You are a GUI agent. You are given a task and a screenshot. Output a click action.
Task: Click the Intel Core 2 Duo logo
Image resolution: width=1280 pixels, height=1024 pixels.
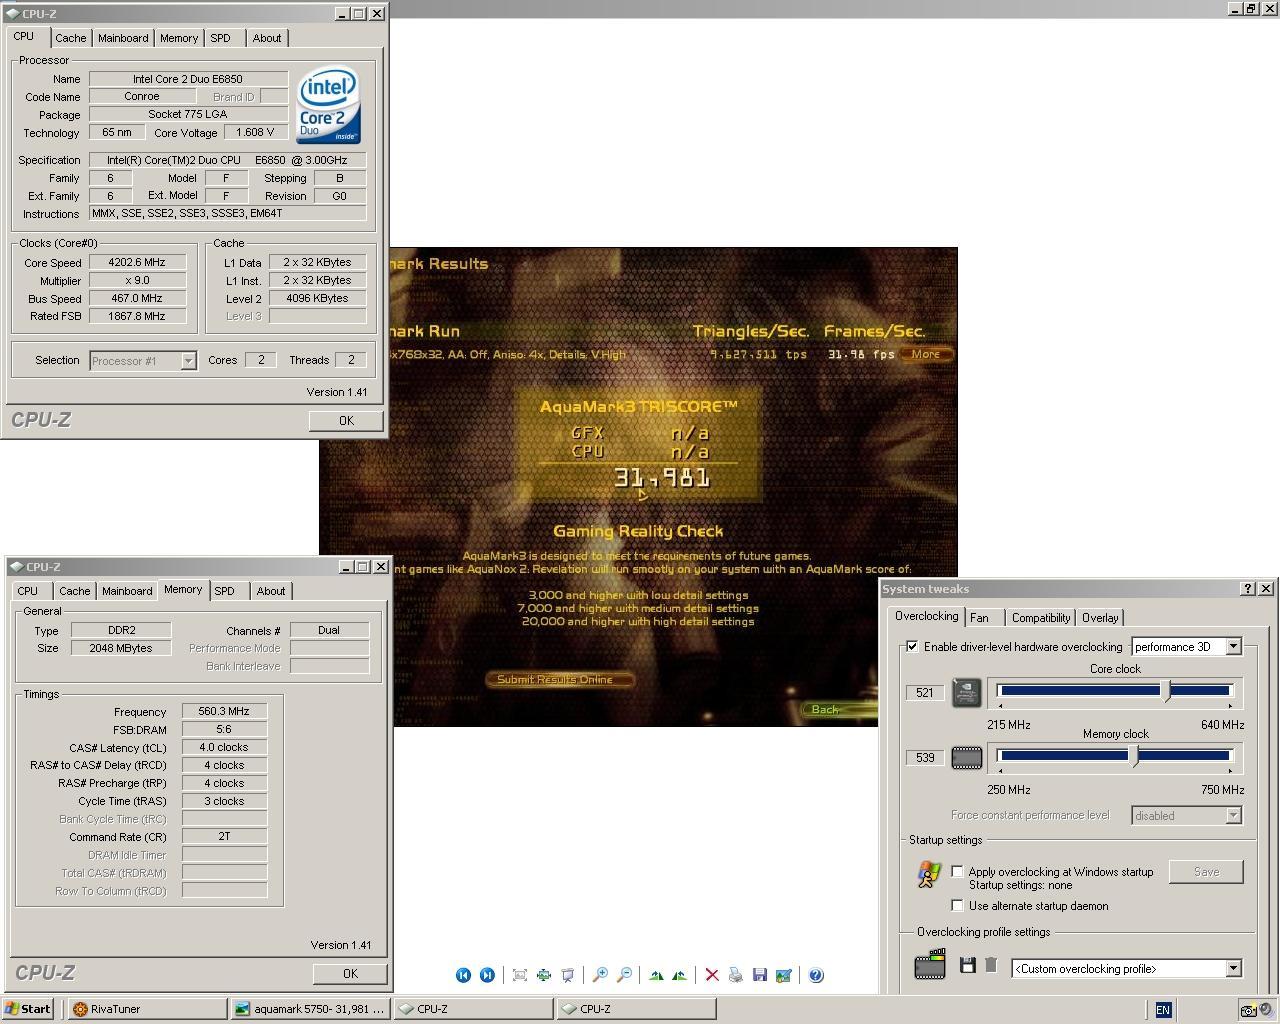click(x=328, y=105)
